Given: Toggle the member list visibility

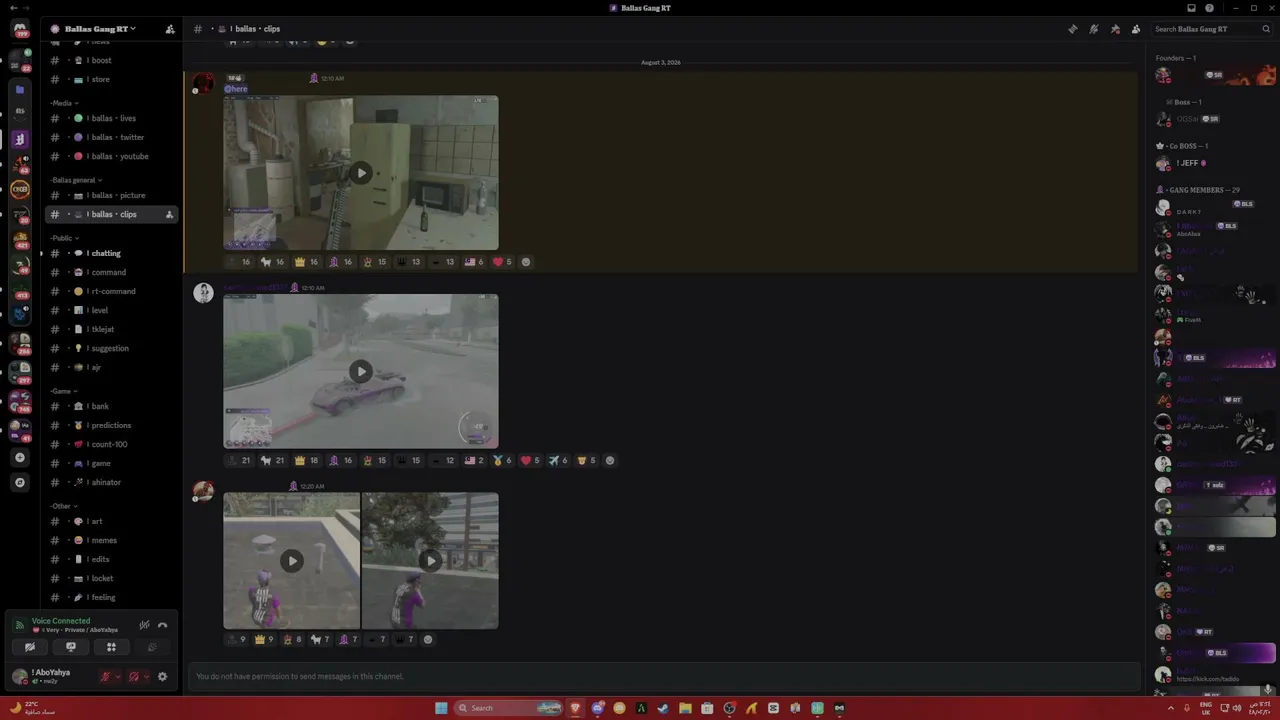Looking at the screenshot, I should coord(1136,29).
